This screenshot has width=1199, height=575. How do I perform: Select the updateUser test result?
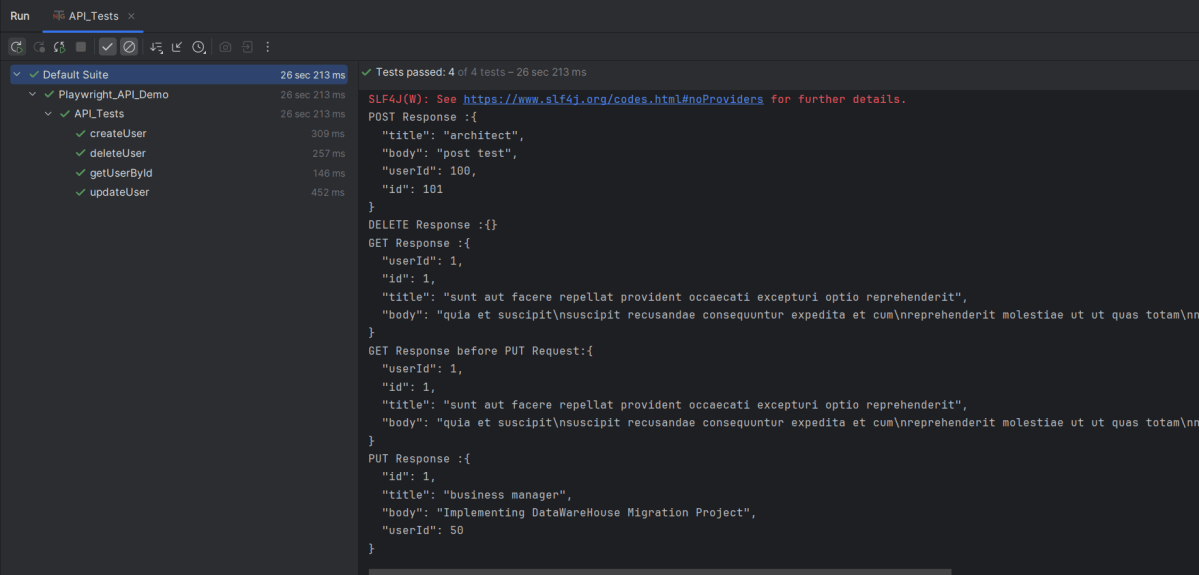119,192
